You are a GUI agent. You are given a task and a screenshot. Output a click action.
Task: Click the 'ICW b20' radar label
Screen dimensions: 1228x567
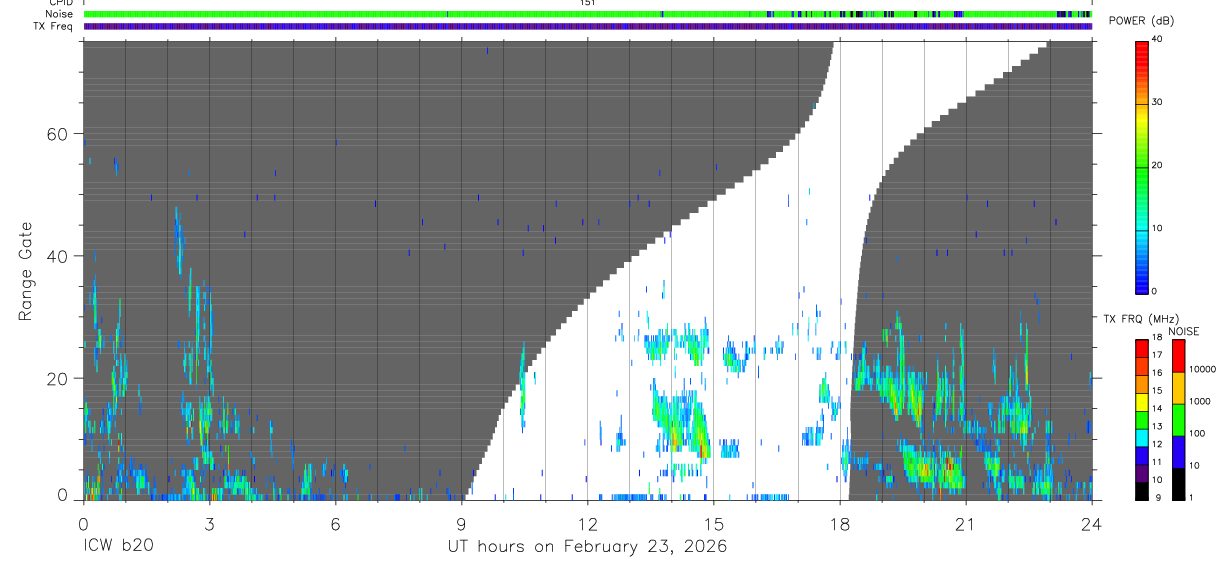[118, 547]
